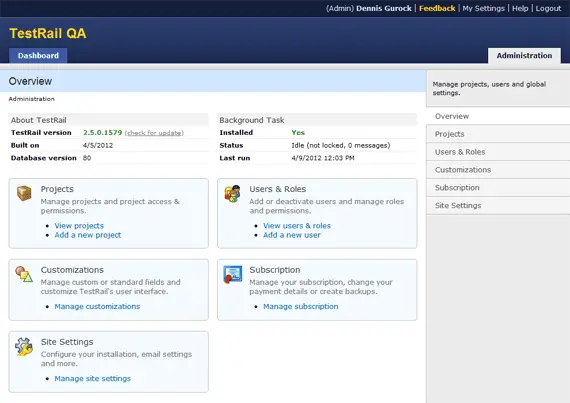Select Projects in the sidebar
Screen dimensions: 570x403
tap(498, 134)
